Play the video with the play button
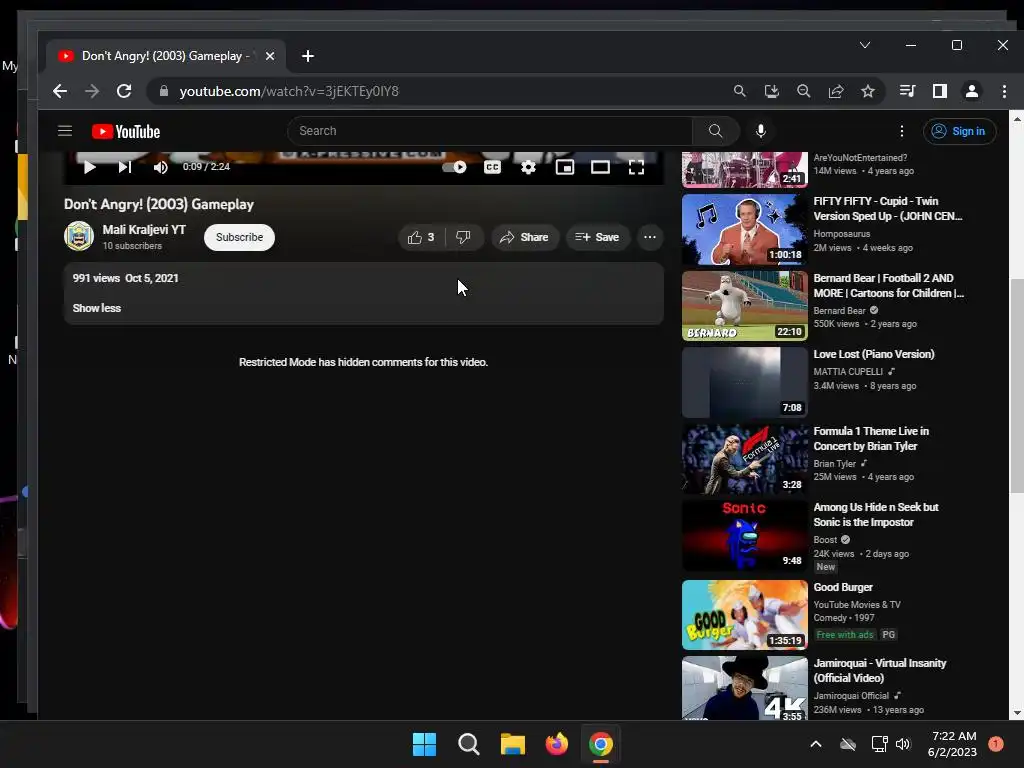 click(x=89, y=167)
